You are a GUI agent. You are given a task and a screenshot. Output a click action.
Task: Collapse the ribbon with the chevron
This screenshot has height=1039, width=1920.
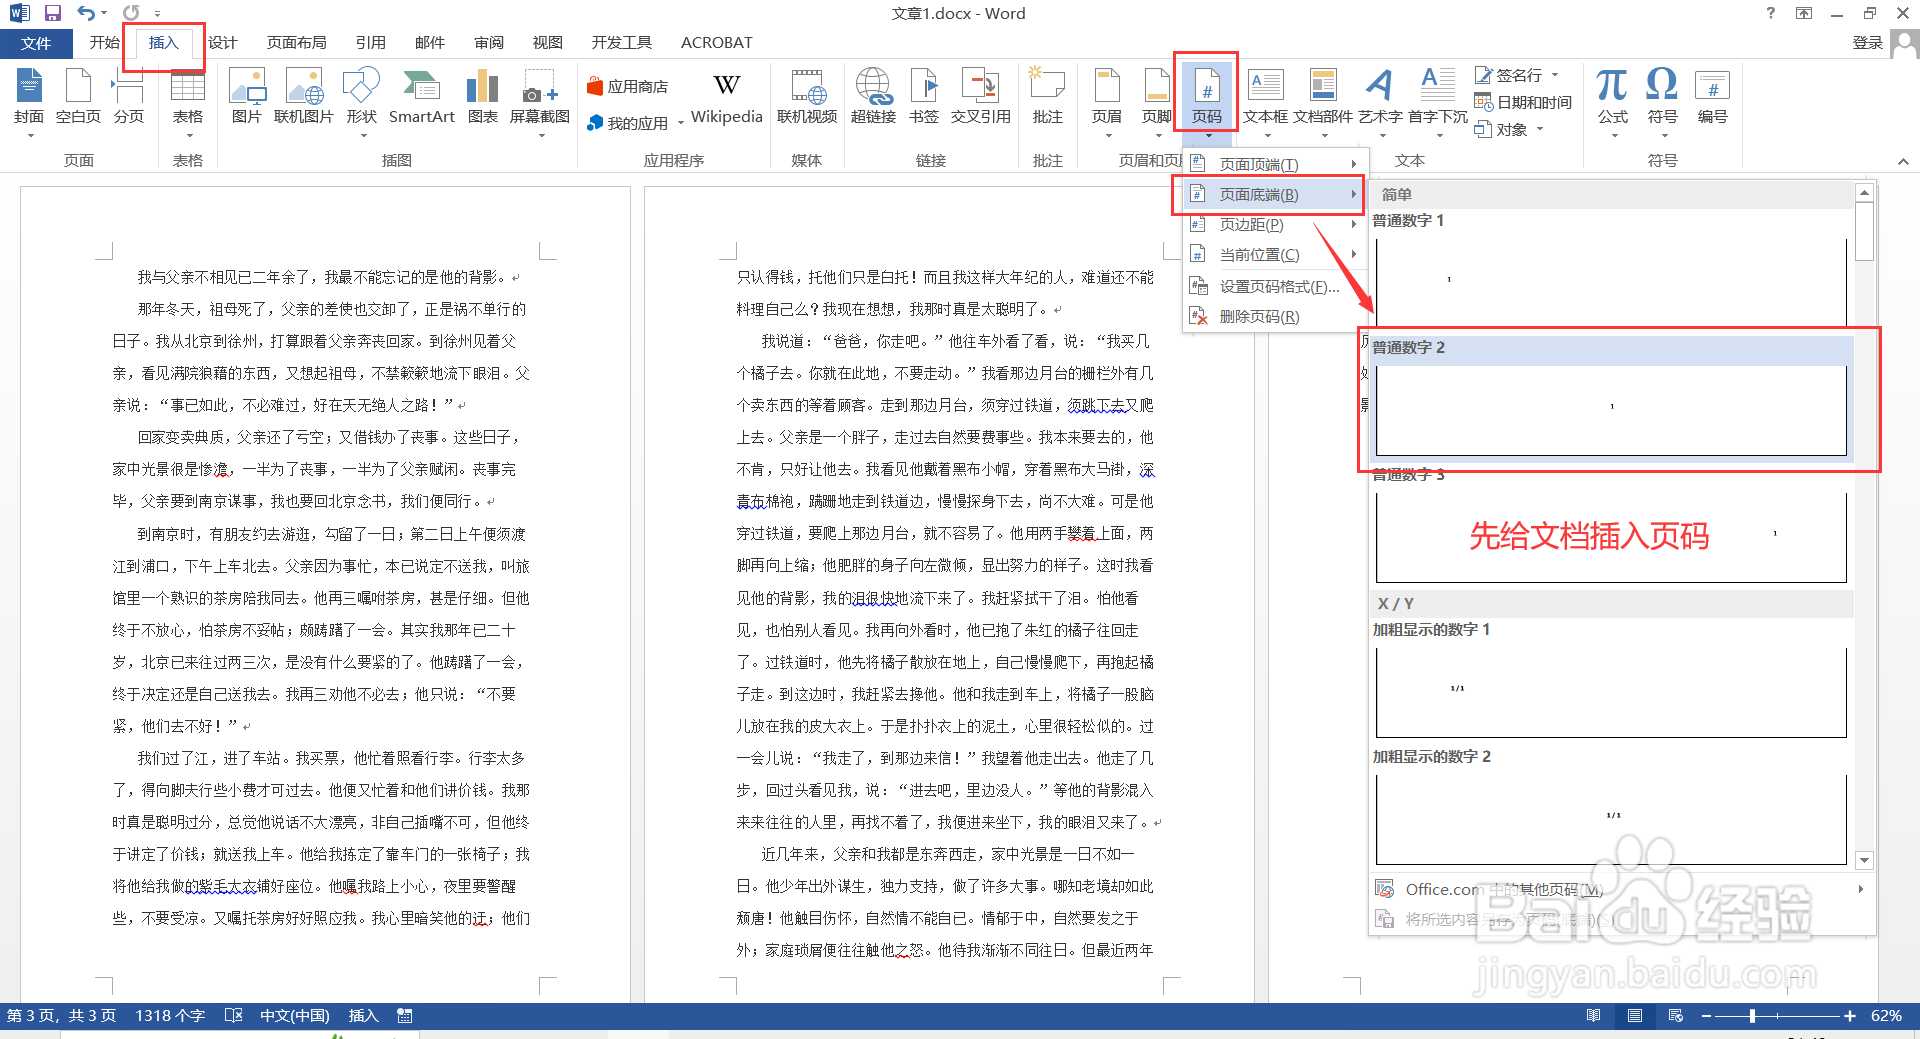coord(1904,160)
